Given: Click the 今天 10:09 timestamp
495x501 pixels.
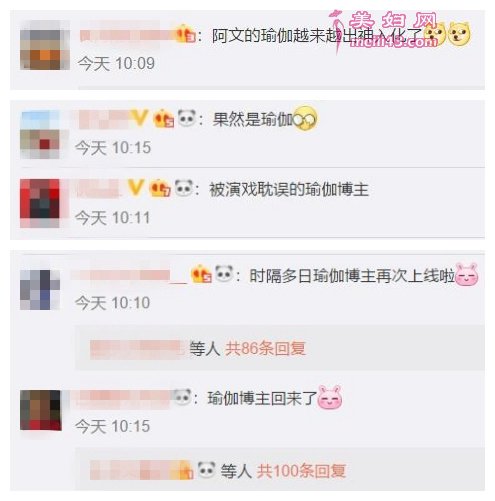Looking at the screenshot, I should (116, 63).
